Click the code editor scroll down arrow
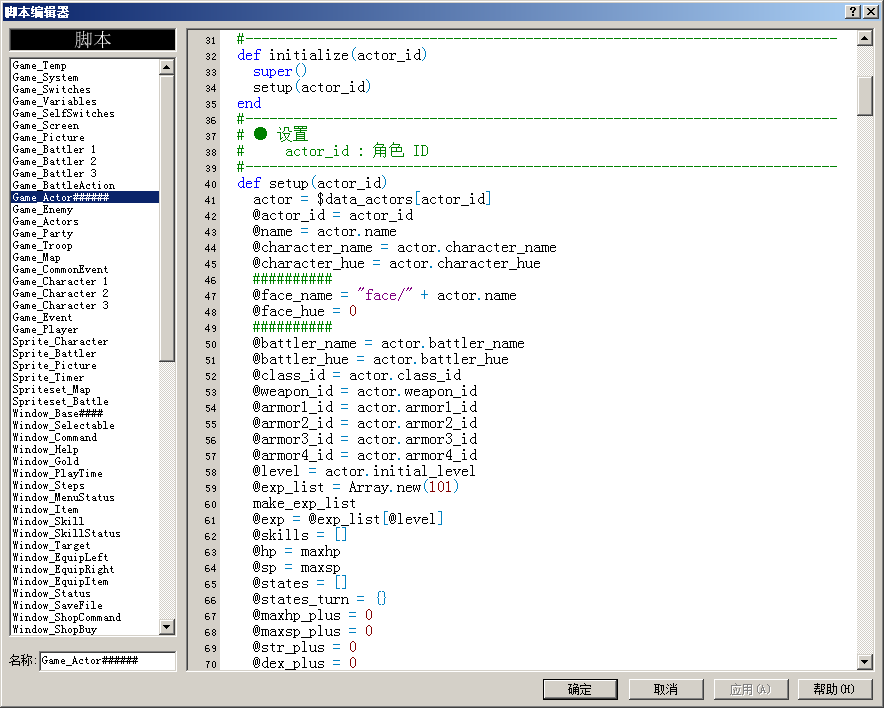 (x=865, y=661)
